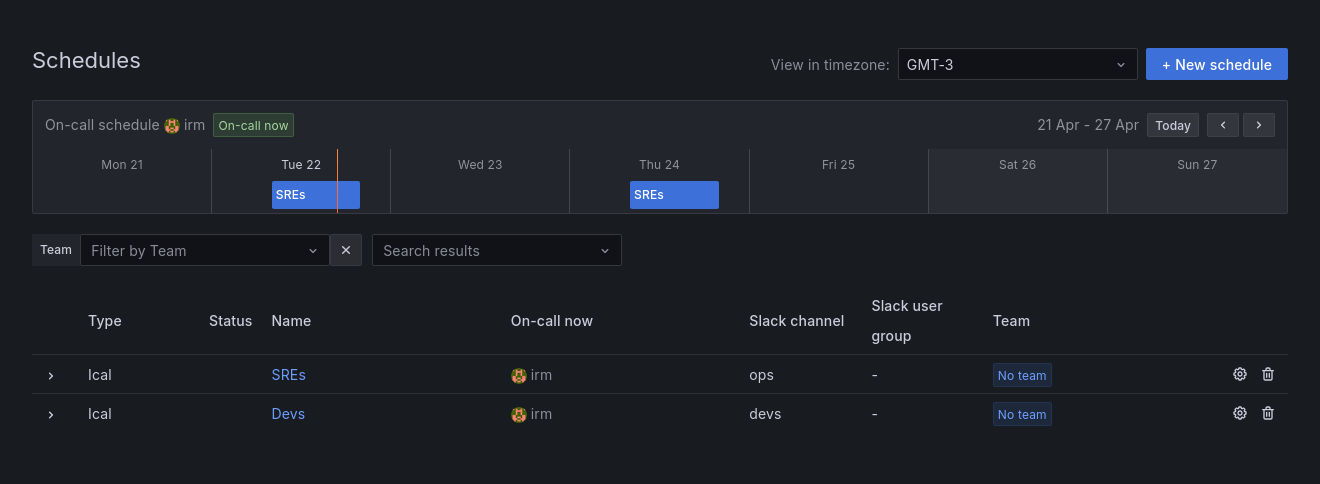Open settings gear for SREs schedule
1320x484 pixels.
point(1240,374)
